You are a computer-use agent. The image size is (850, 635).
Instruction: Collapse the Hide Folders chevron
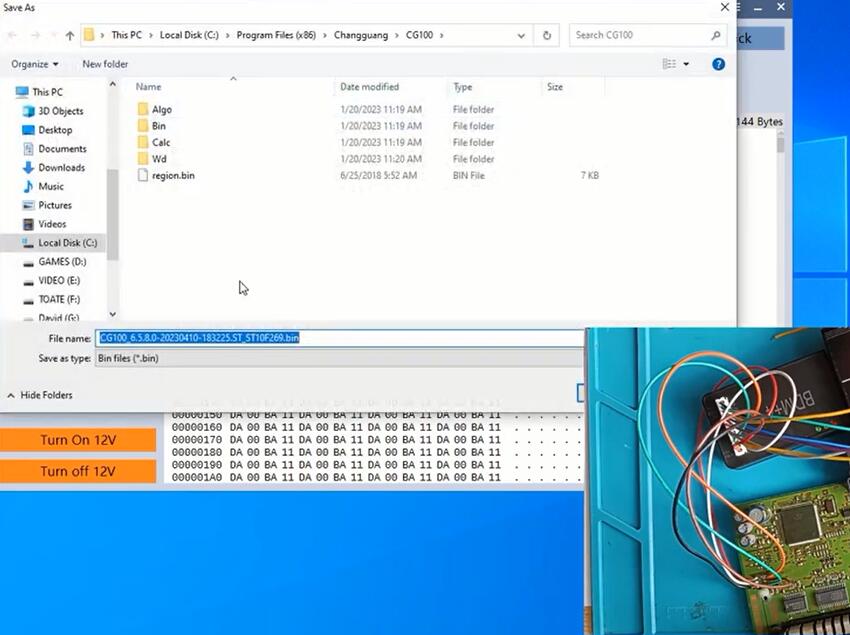click(x=11, y=395)
